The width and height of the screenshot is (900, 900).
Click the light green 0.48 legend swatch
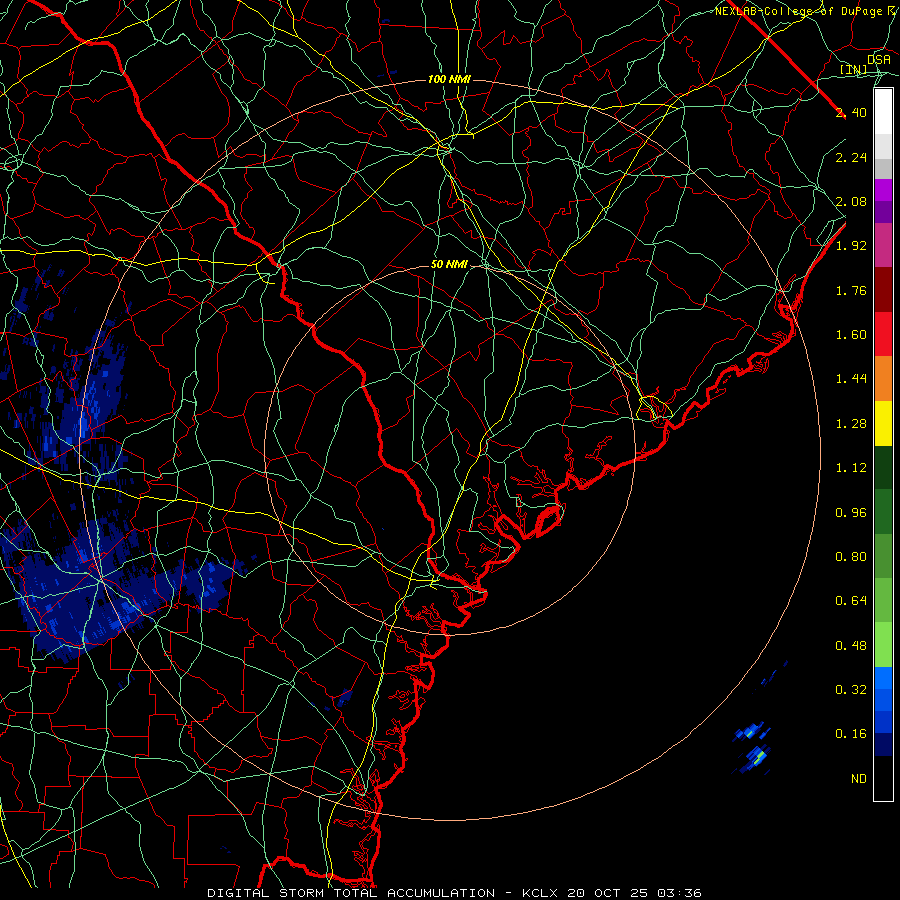point(883,645)
